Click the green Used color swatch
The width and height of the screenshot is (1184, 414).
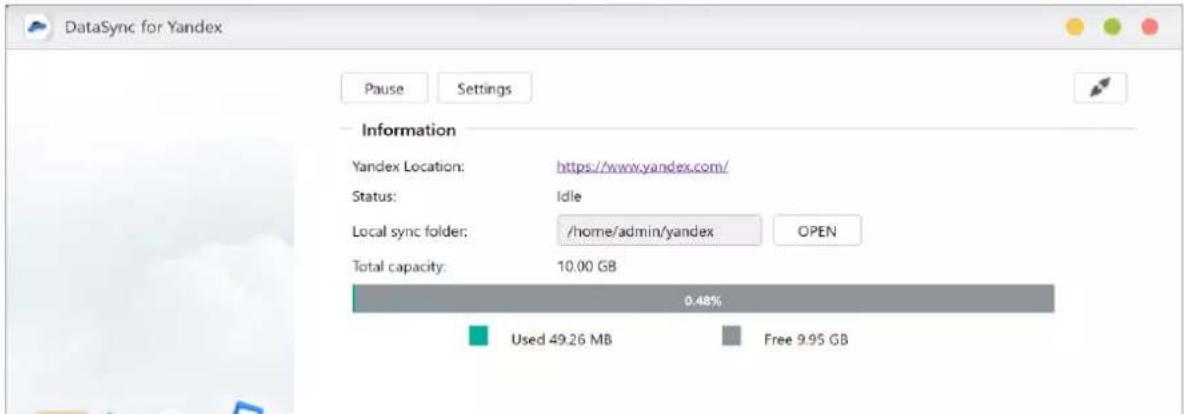tap(478, 337)
